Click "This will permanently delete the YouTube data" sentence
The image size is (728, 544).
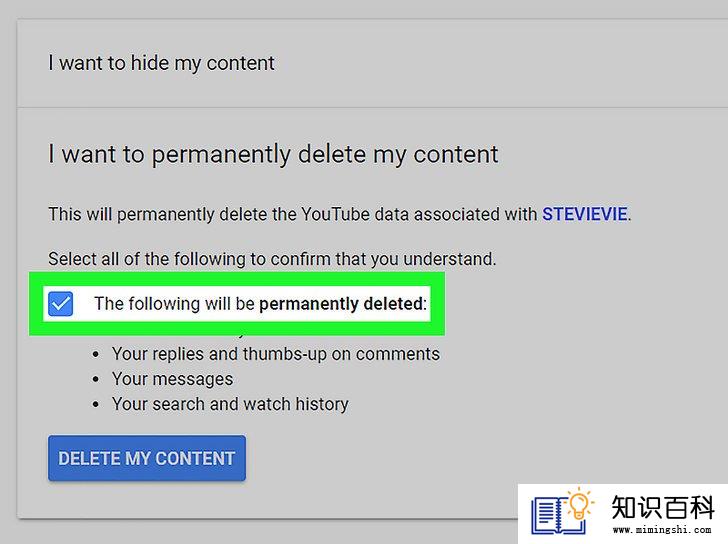[x=340, y=214]
